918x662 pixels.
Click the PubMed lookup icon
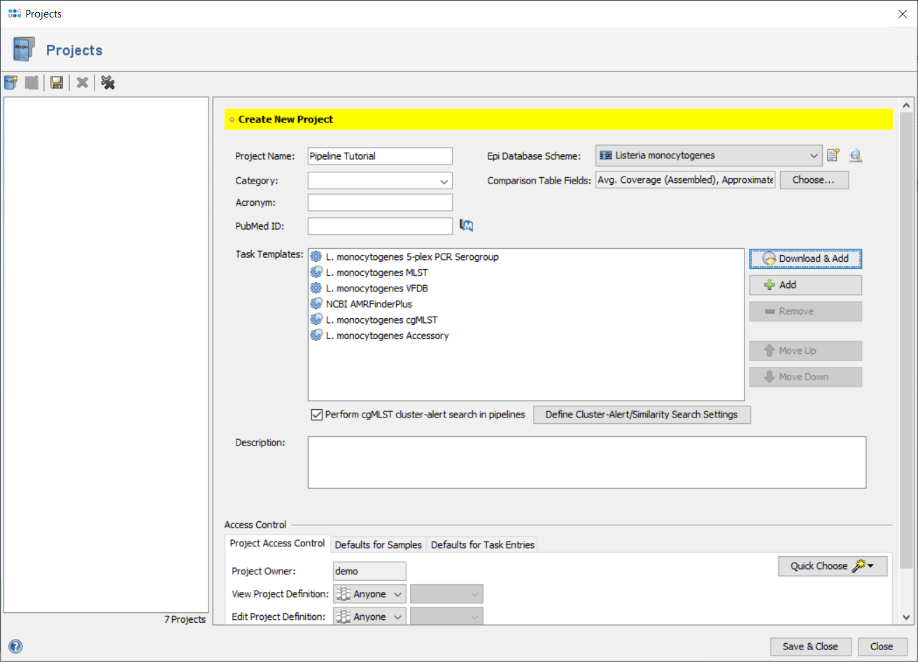tap(466, 226)
